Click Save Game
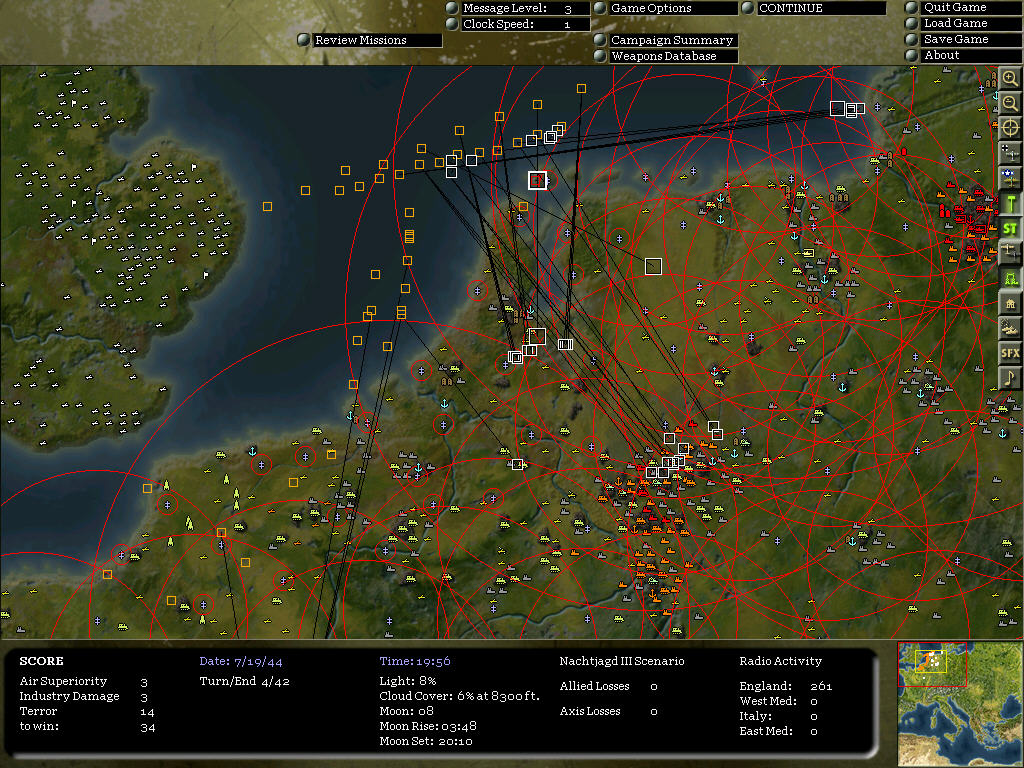The height and width of the screenshot is (768, 1024). click(x=972, y=39)
